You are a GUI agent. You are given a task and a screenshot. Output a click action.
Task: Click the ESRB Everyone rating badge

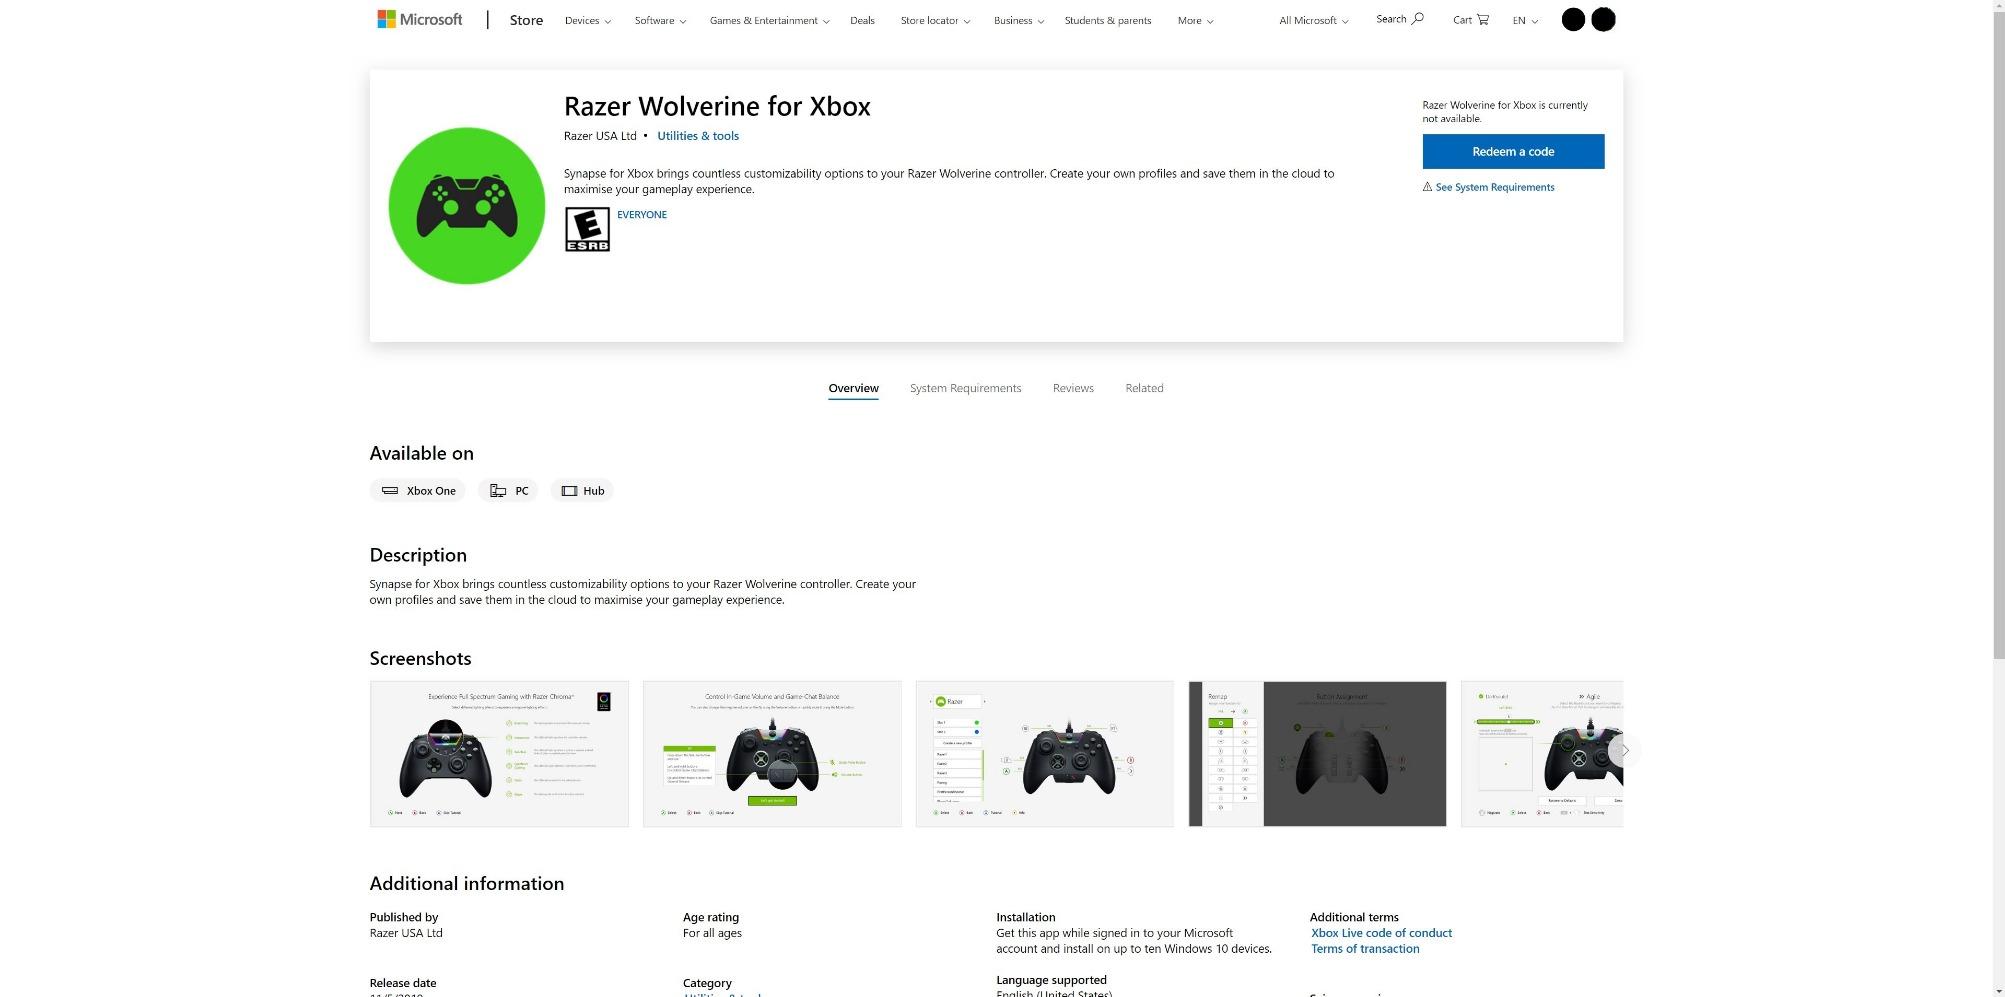pos(587,229)
